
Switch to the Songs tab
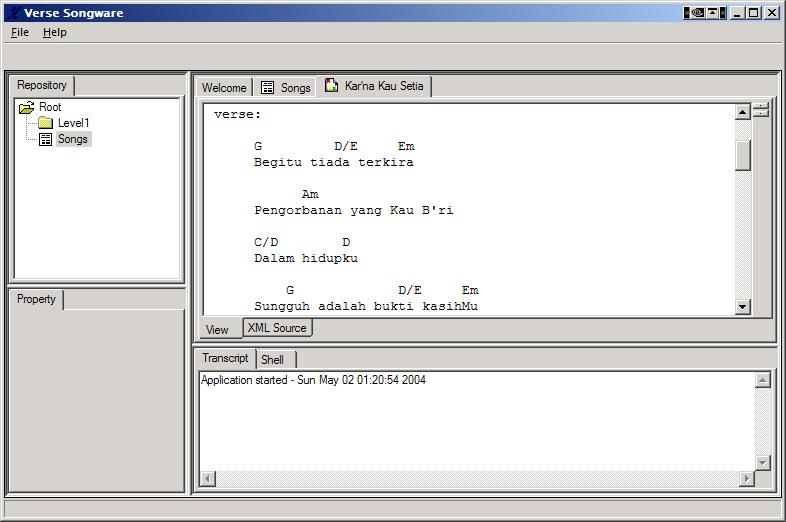pyautogui.click(x=286, y=88)
